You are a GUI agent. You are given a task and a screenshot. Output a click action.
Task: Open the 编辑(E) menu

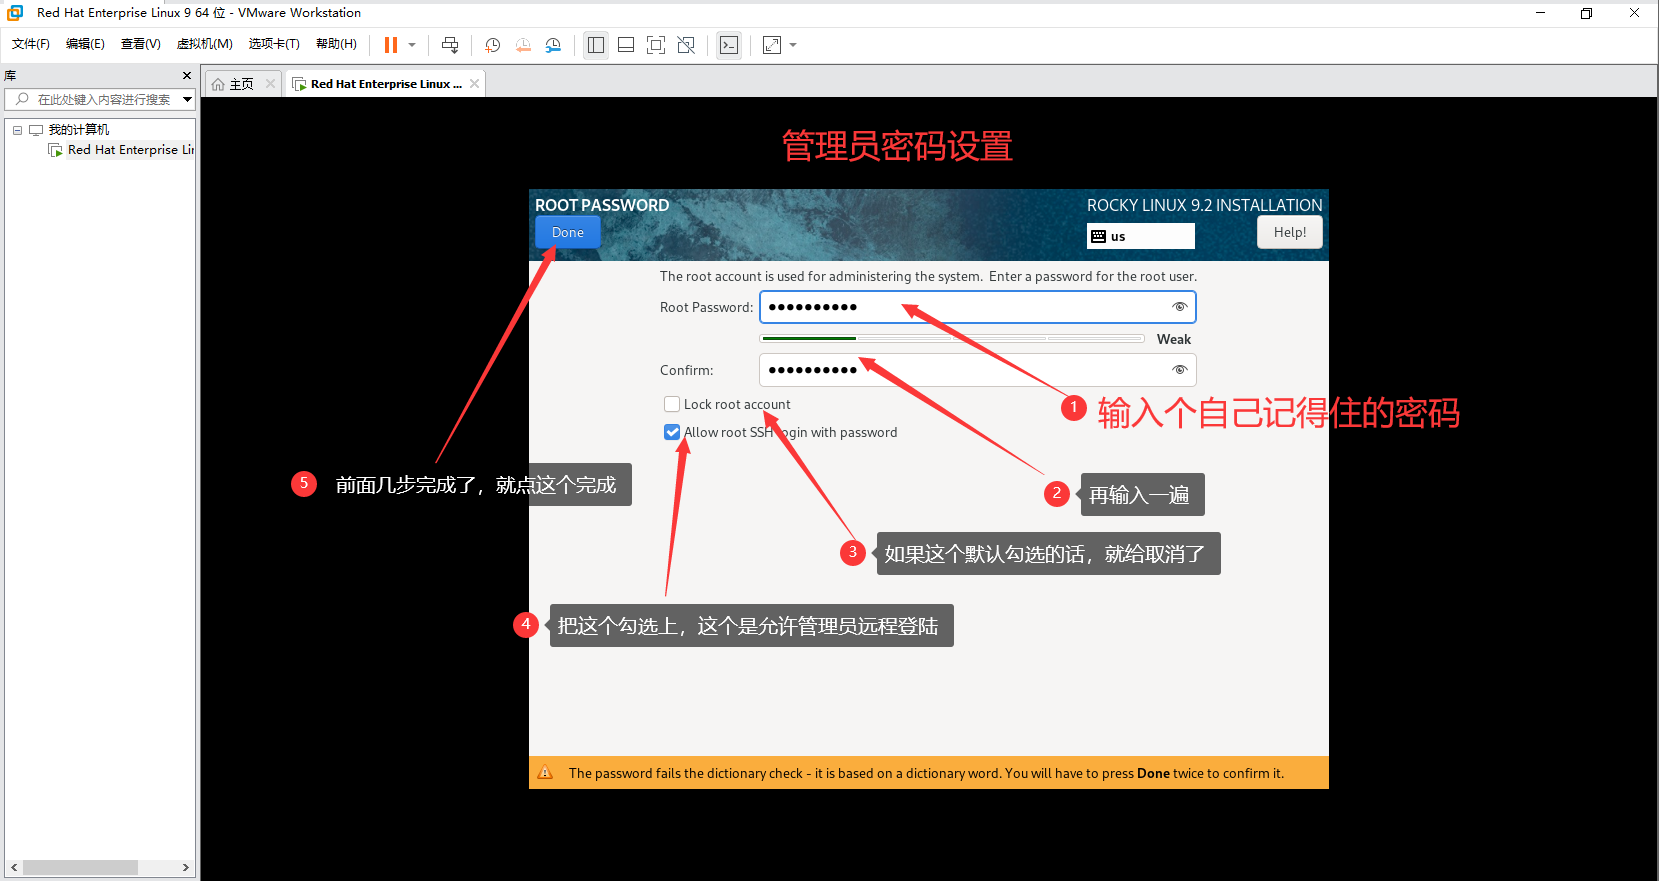85,44
